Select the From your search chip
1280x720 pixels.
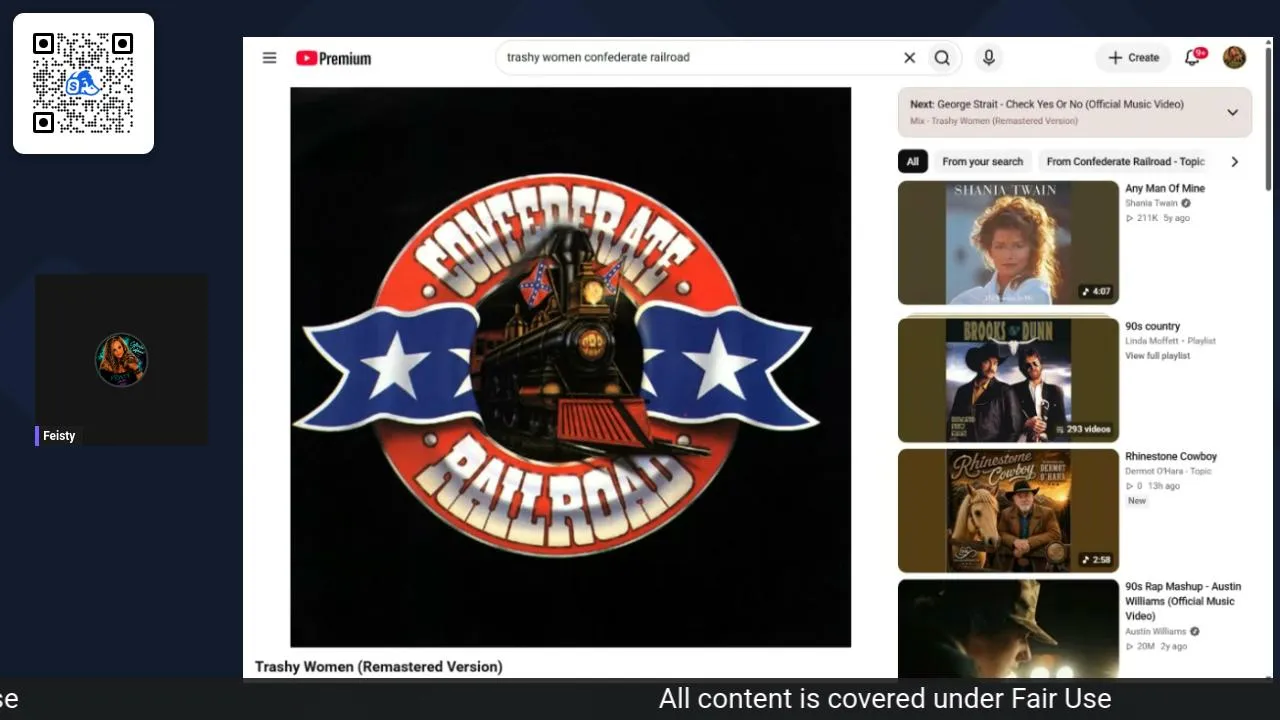982,161
